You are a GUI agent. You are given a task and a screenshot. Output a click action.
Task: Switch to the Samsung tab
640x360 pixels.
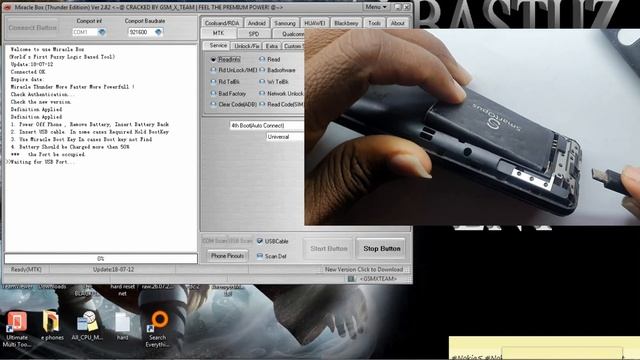[x=284, y=23]
